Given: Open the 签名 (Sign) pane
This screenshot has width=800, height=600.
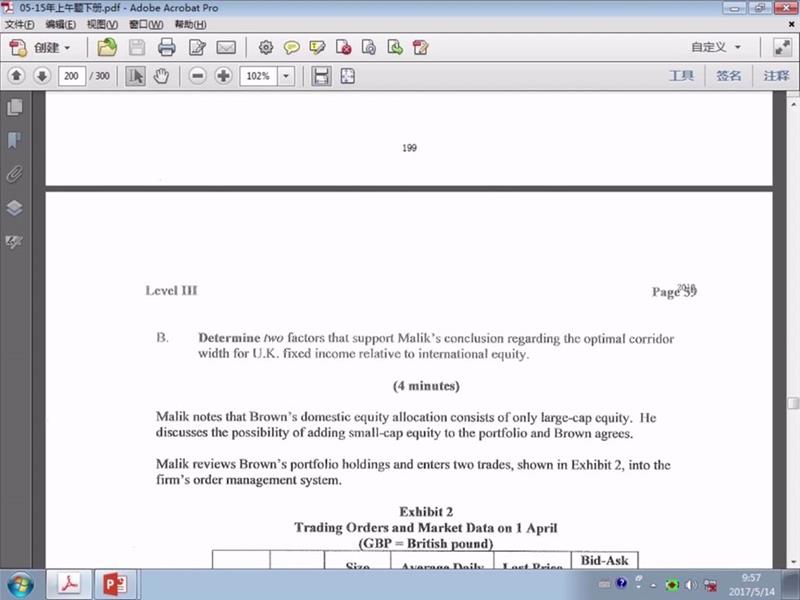Looking at the screenshot, I should tap(729, 76).
